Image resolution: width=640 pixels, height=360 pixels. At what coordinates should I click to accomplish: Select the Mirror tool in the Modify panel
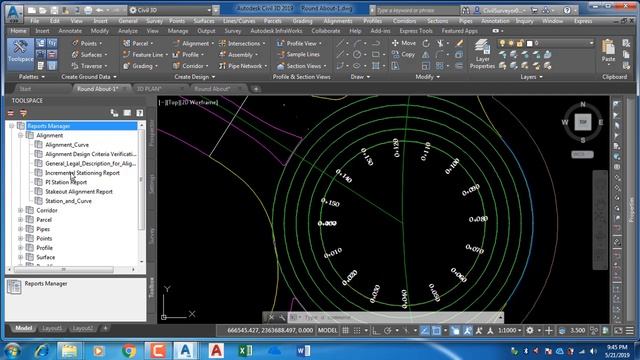426,54
